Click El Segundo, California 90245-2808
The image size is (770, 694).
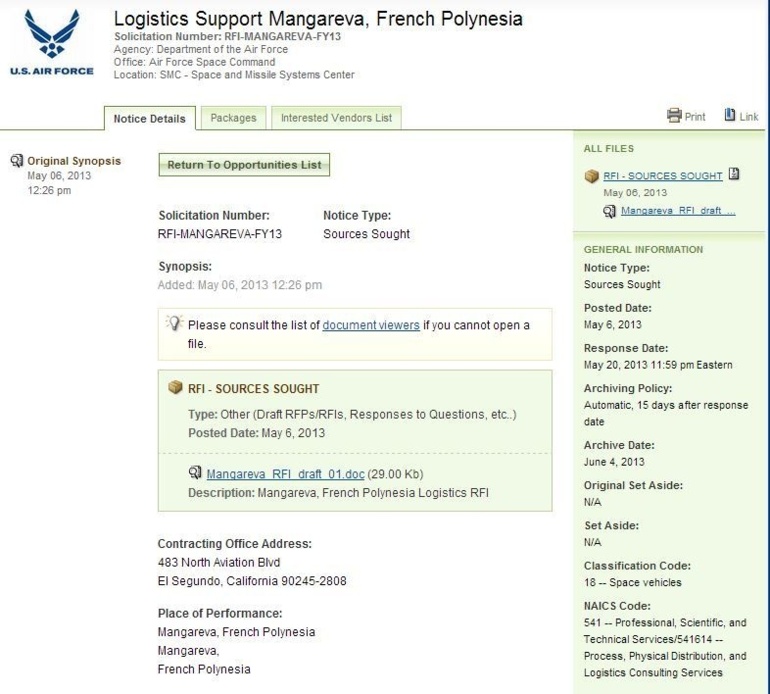[252, 581]
